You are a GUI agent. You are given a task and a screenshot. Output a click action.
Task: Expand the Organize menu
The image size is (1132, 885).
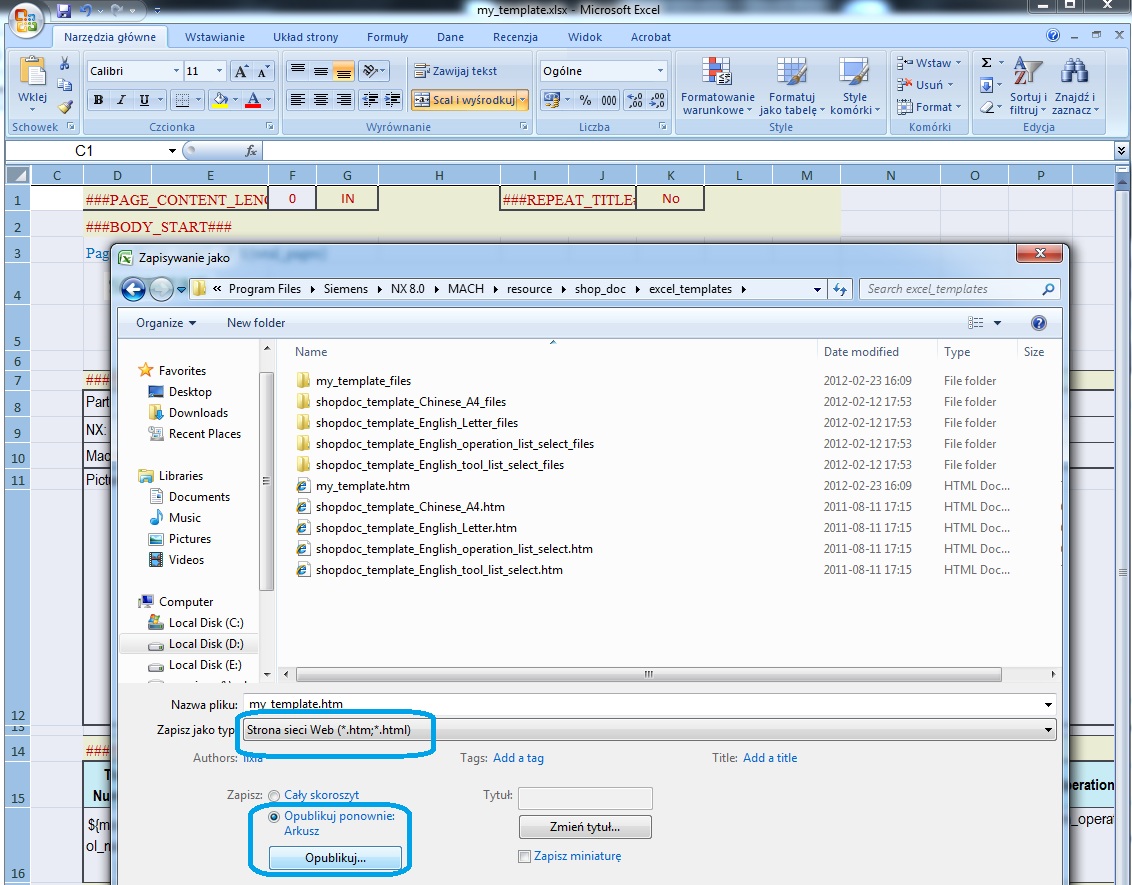click(166, 323)
